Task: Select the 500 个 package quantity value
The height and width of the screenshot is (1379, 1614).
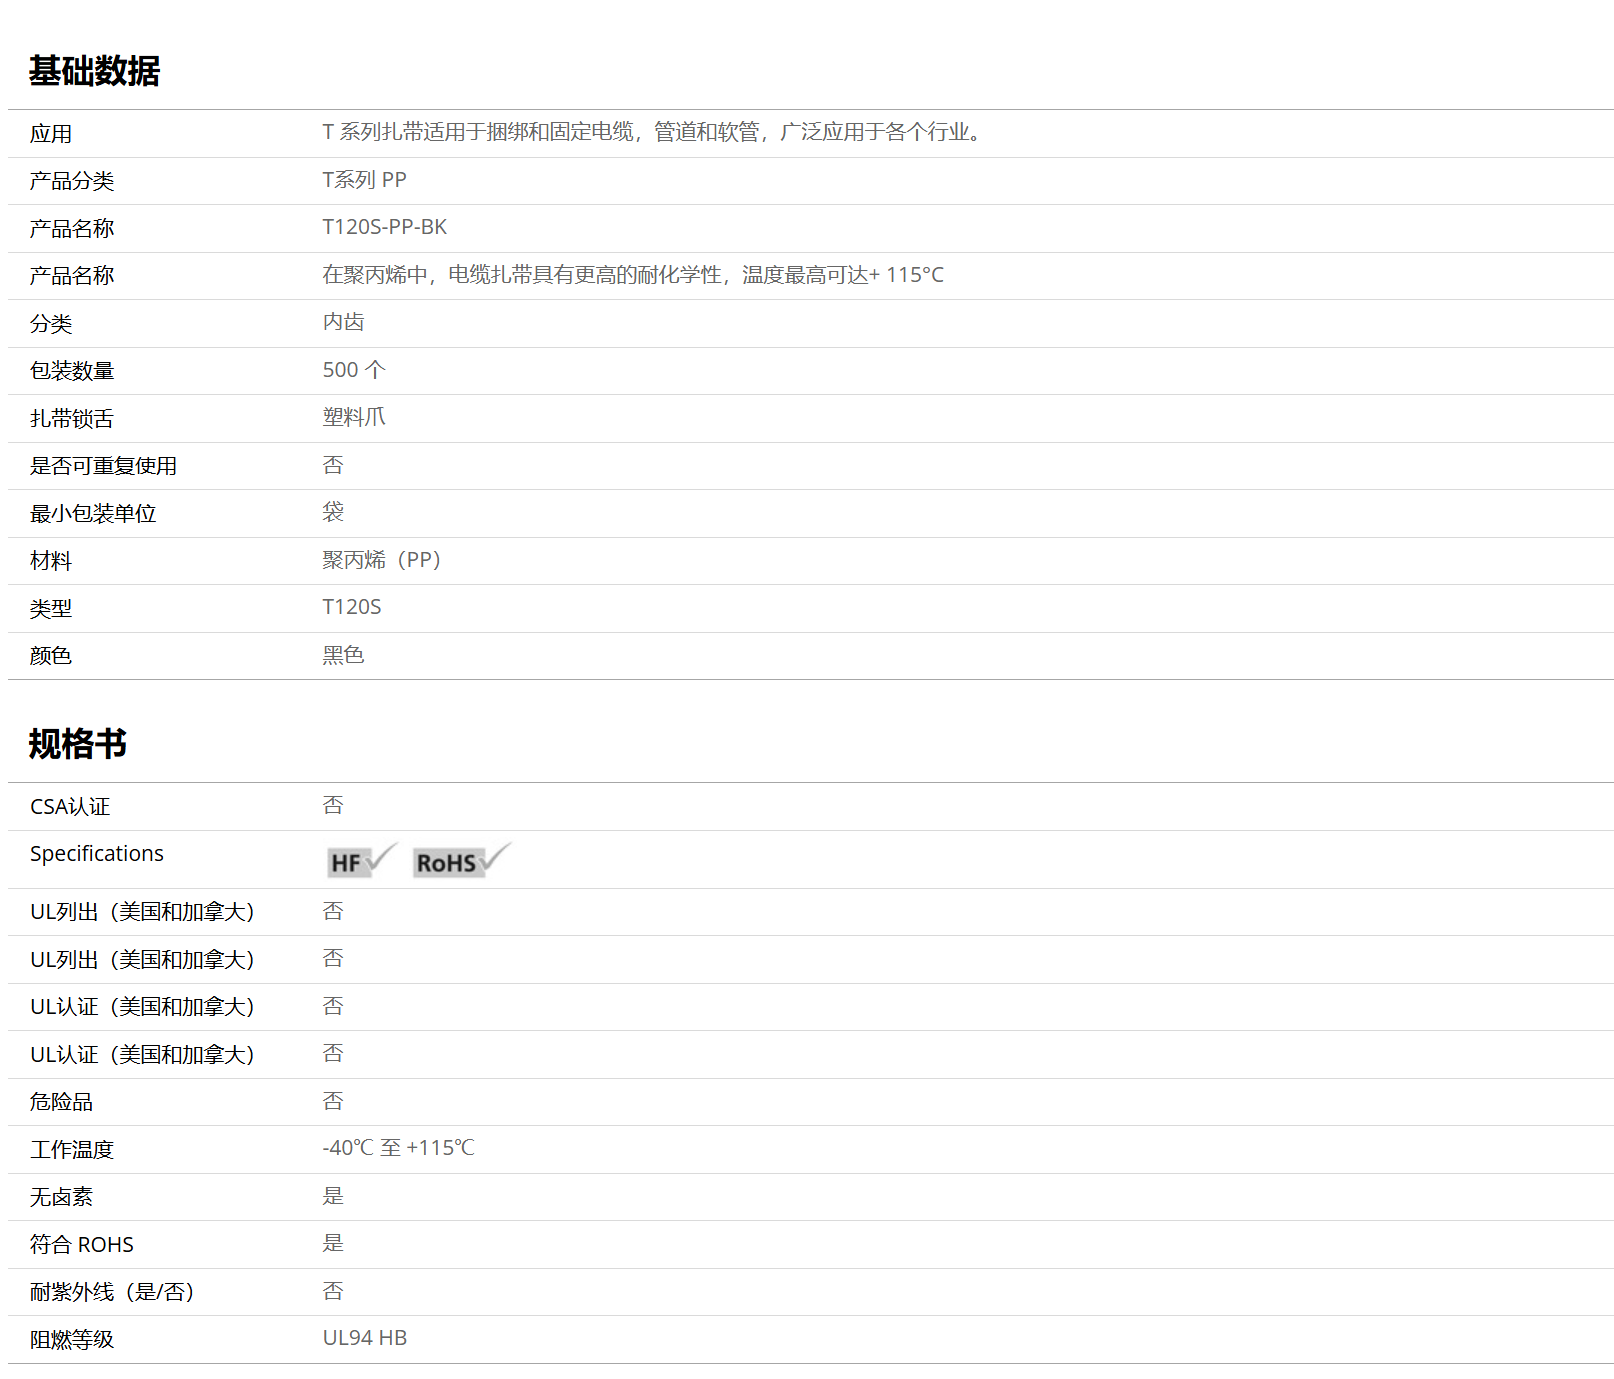Action: tap(353, 370)
